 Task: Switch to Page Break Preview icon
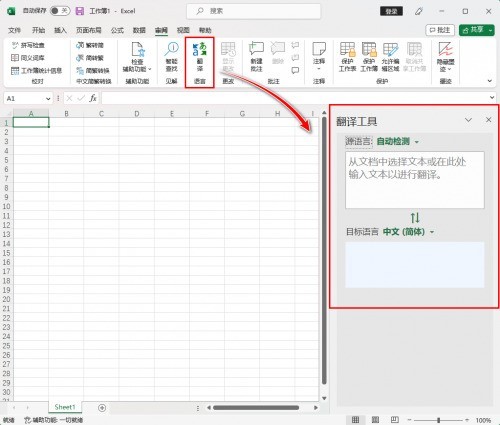tap(395, 420)
